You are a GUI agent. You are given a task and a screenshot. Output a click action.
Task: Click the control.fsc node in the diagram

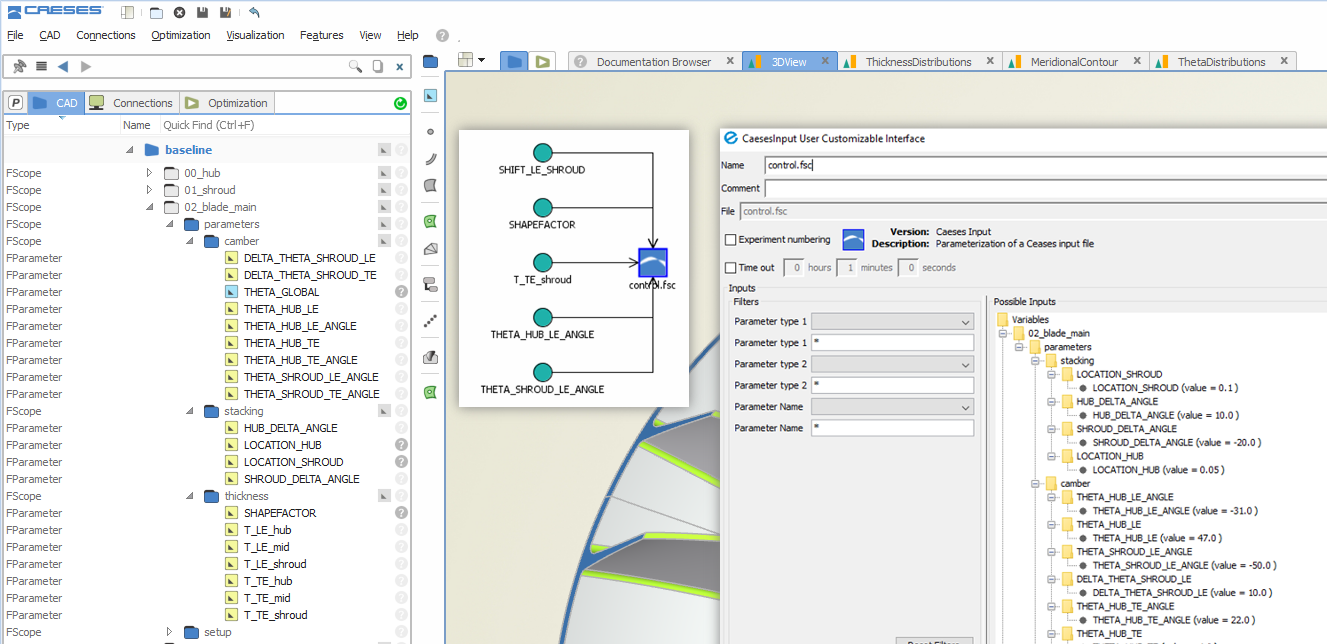(x=652, y=263)
